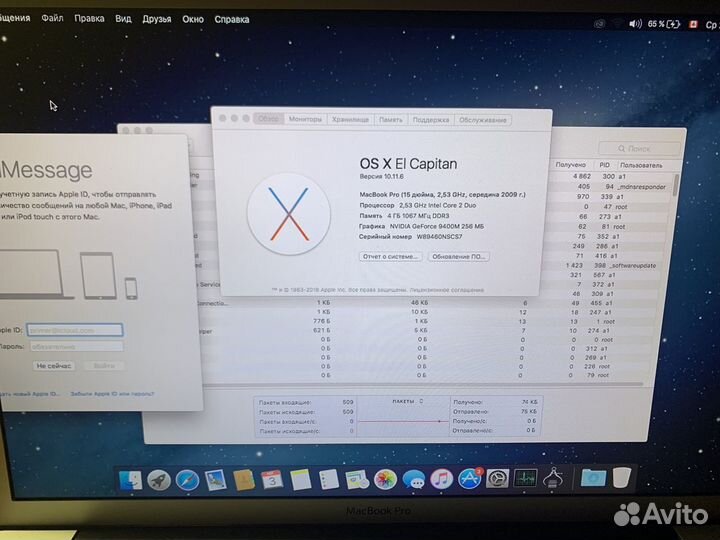Open Activity Monitor icon in Dock

coord(525,478)
